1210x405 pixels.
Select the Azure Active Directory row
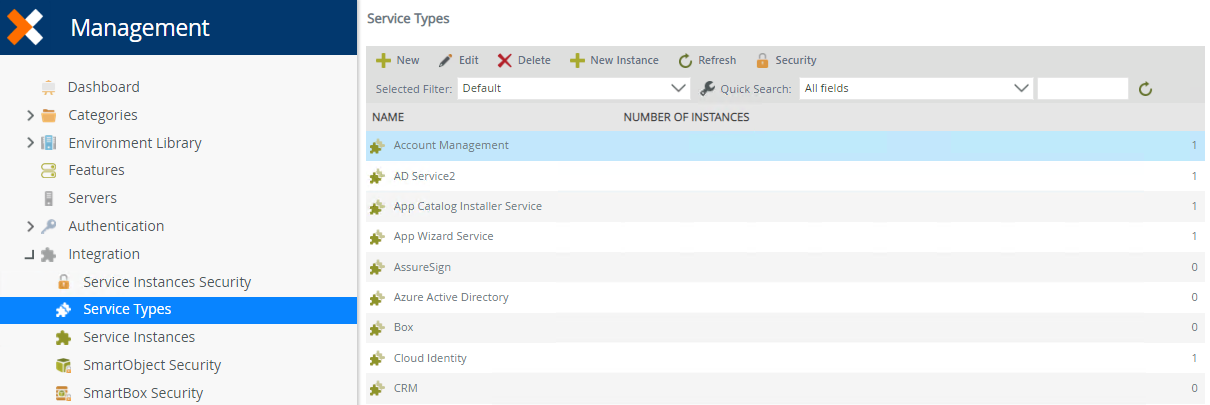tap(451, 297)
